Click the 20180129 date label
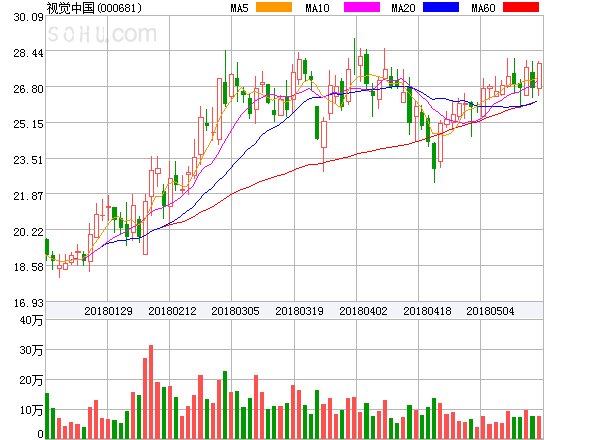Image resolution: width=600 pixels, height=440 pixels. (x=108, y=311)
